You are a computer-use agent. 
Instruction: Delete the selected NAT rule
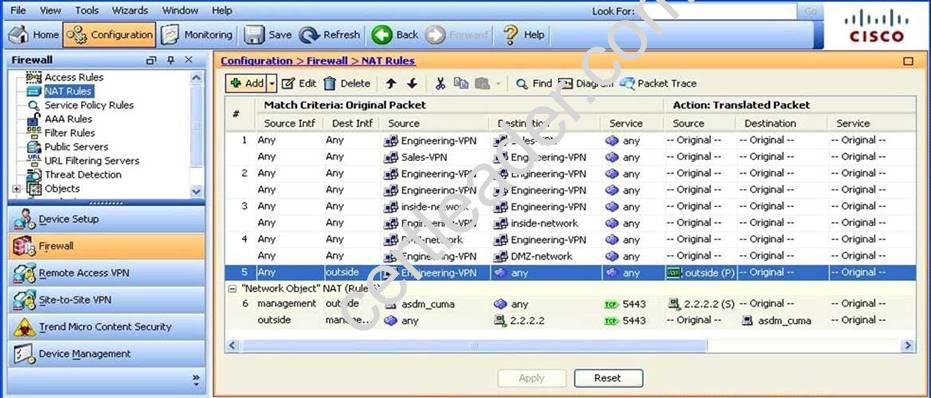click(347, 84)
